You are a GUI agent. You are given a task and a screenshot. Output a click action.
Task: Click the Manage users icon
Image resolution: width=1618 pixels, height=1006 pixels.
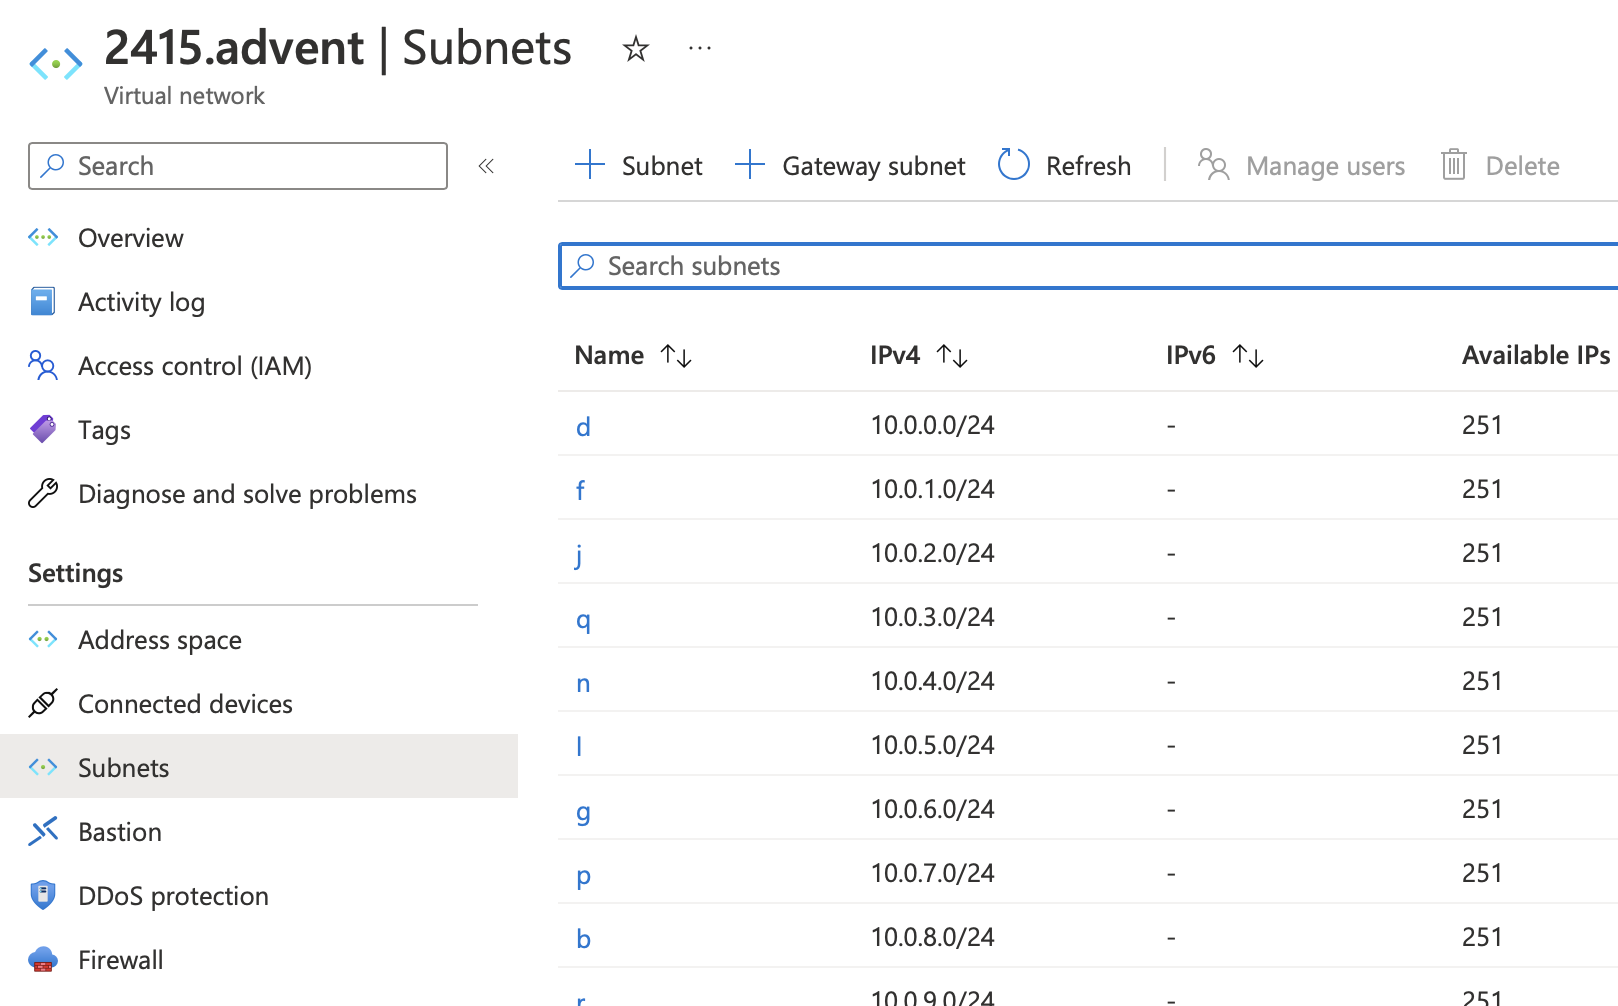click(1213, 165)
